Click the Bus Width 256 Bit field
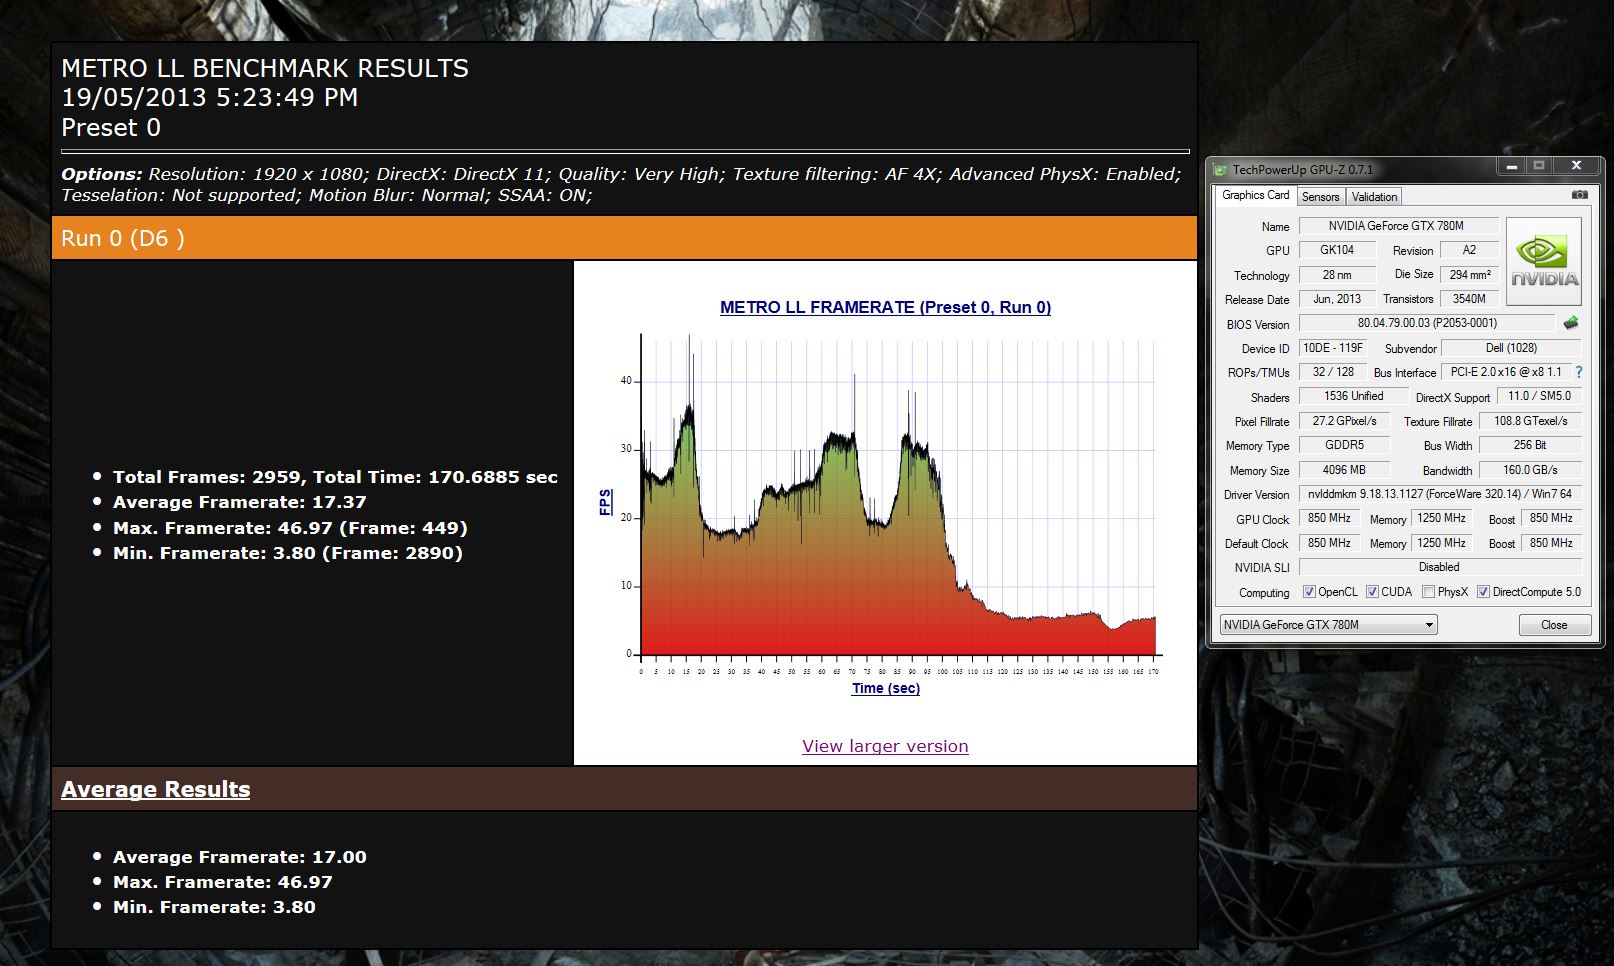 pos(1530,445)
